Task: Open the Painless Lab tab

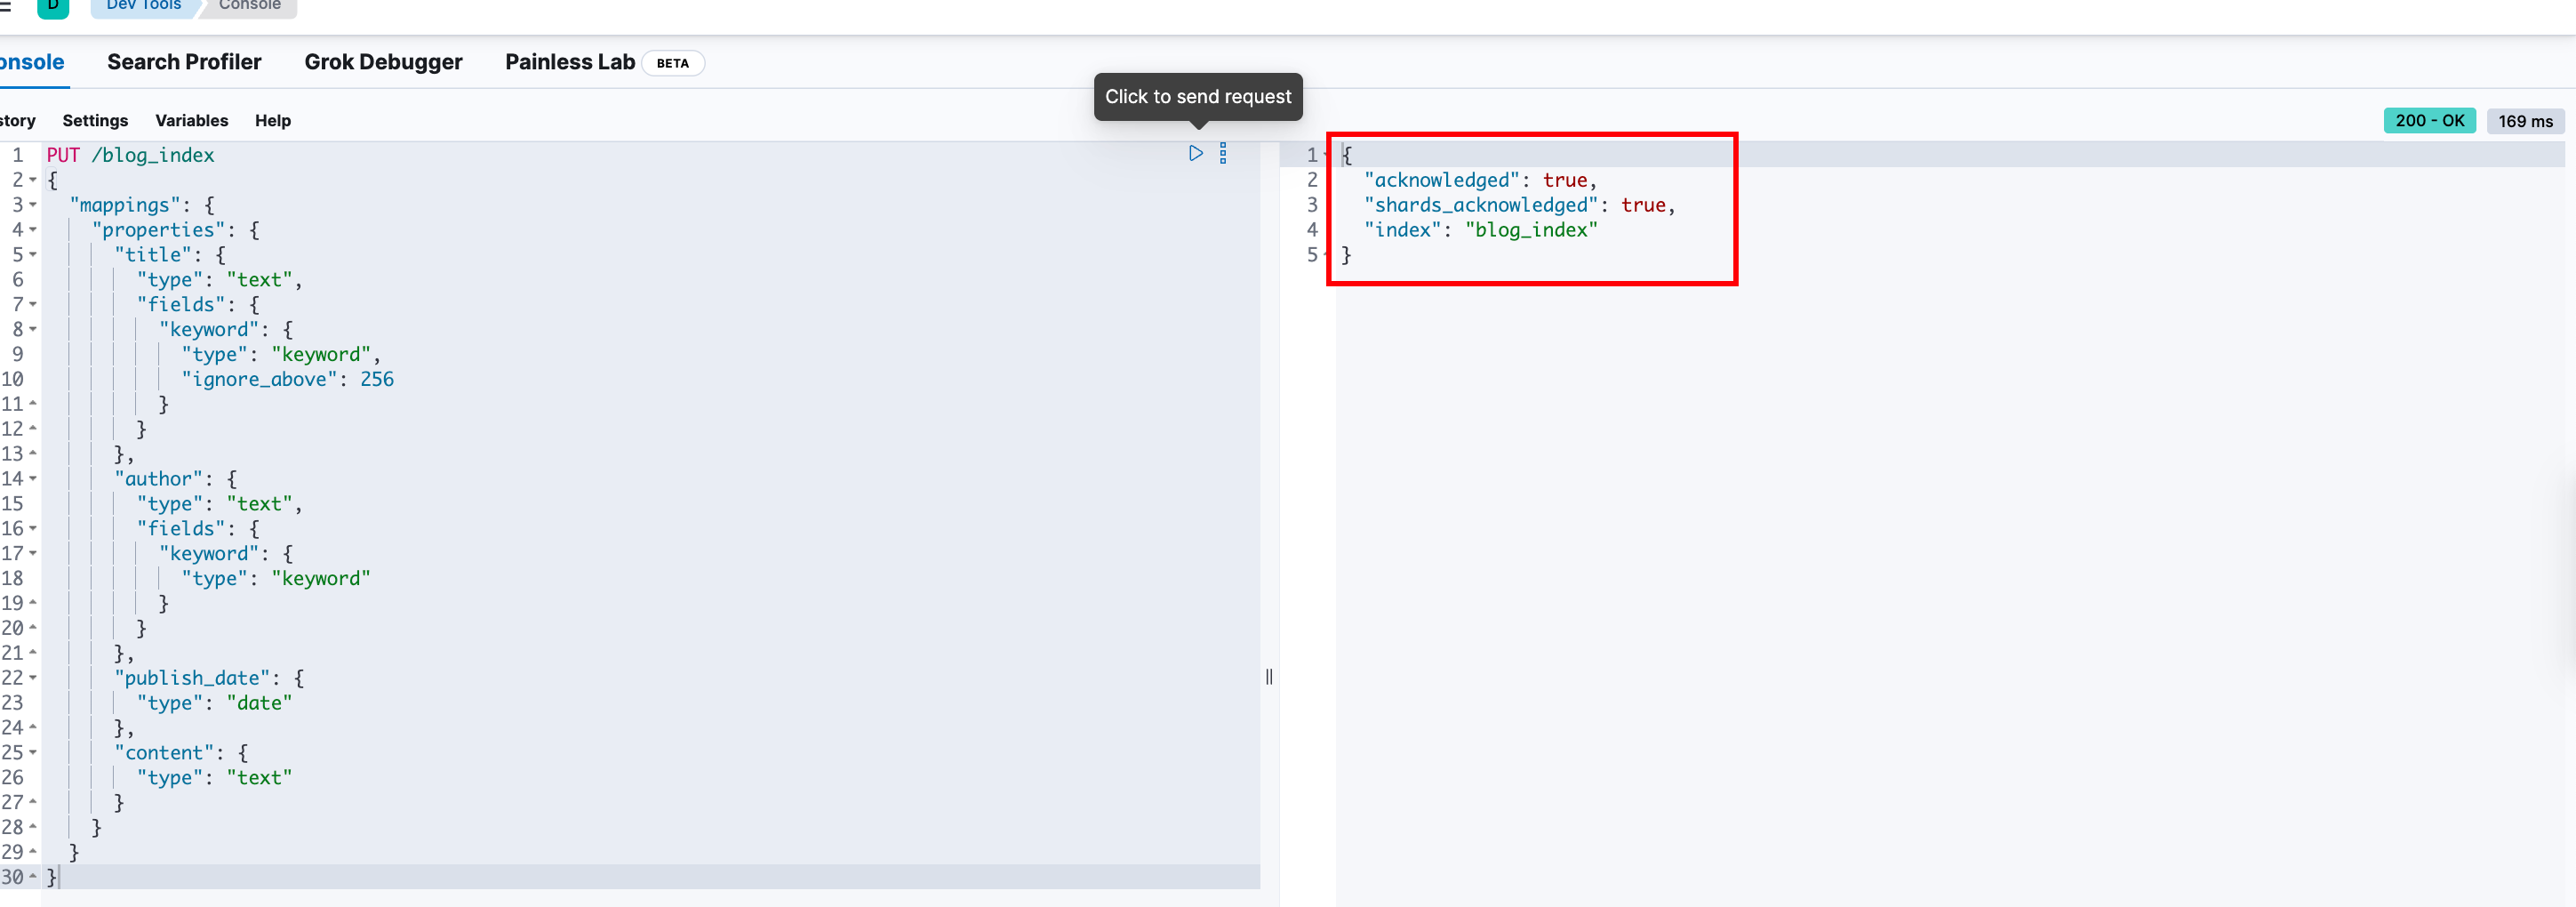Action: (x=570, y=62)
